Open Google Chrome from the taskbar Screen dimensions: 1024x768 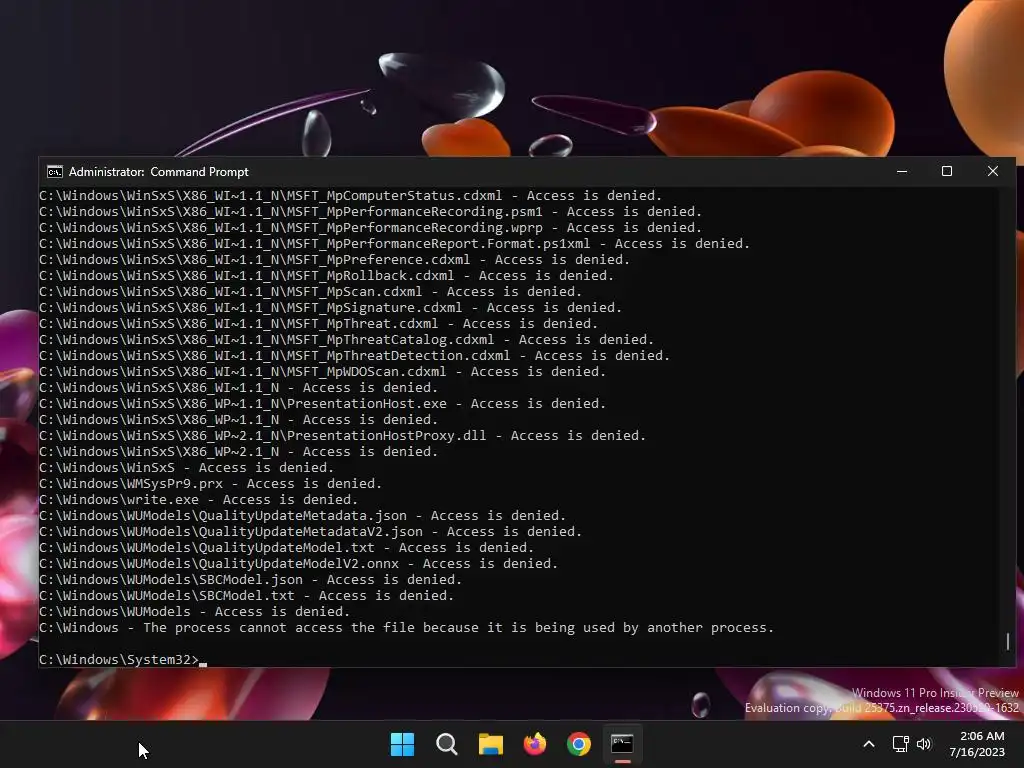click(579, 744)
